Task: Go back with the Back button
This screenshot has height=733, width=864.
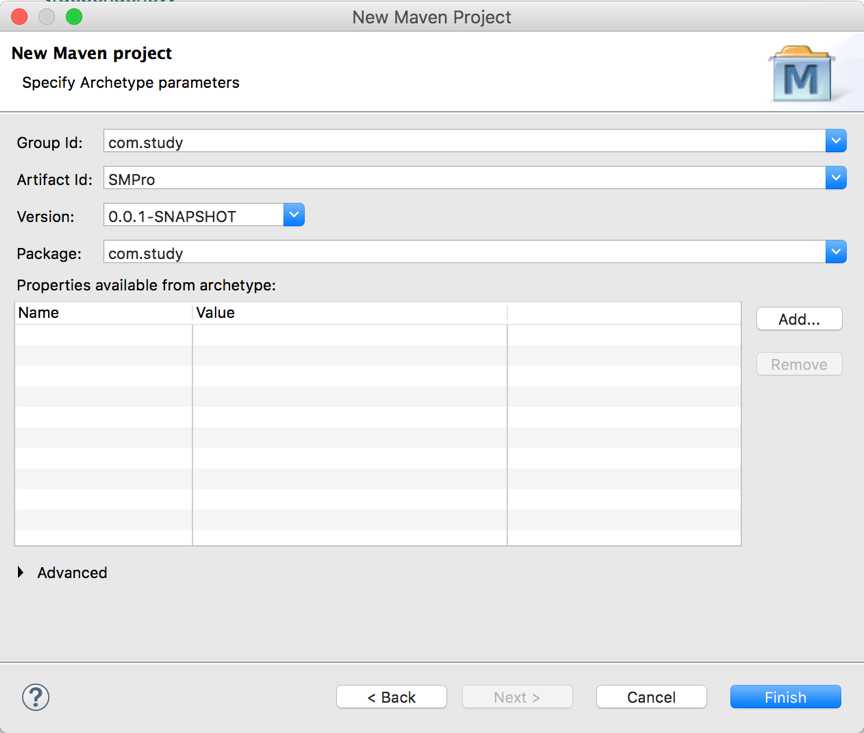Action: pos(391,697)
